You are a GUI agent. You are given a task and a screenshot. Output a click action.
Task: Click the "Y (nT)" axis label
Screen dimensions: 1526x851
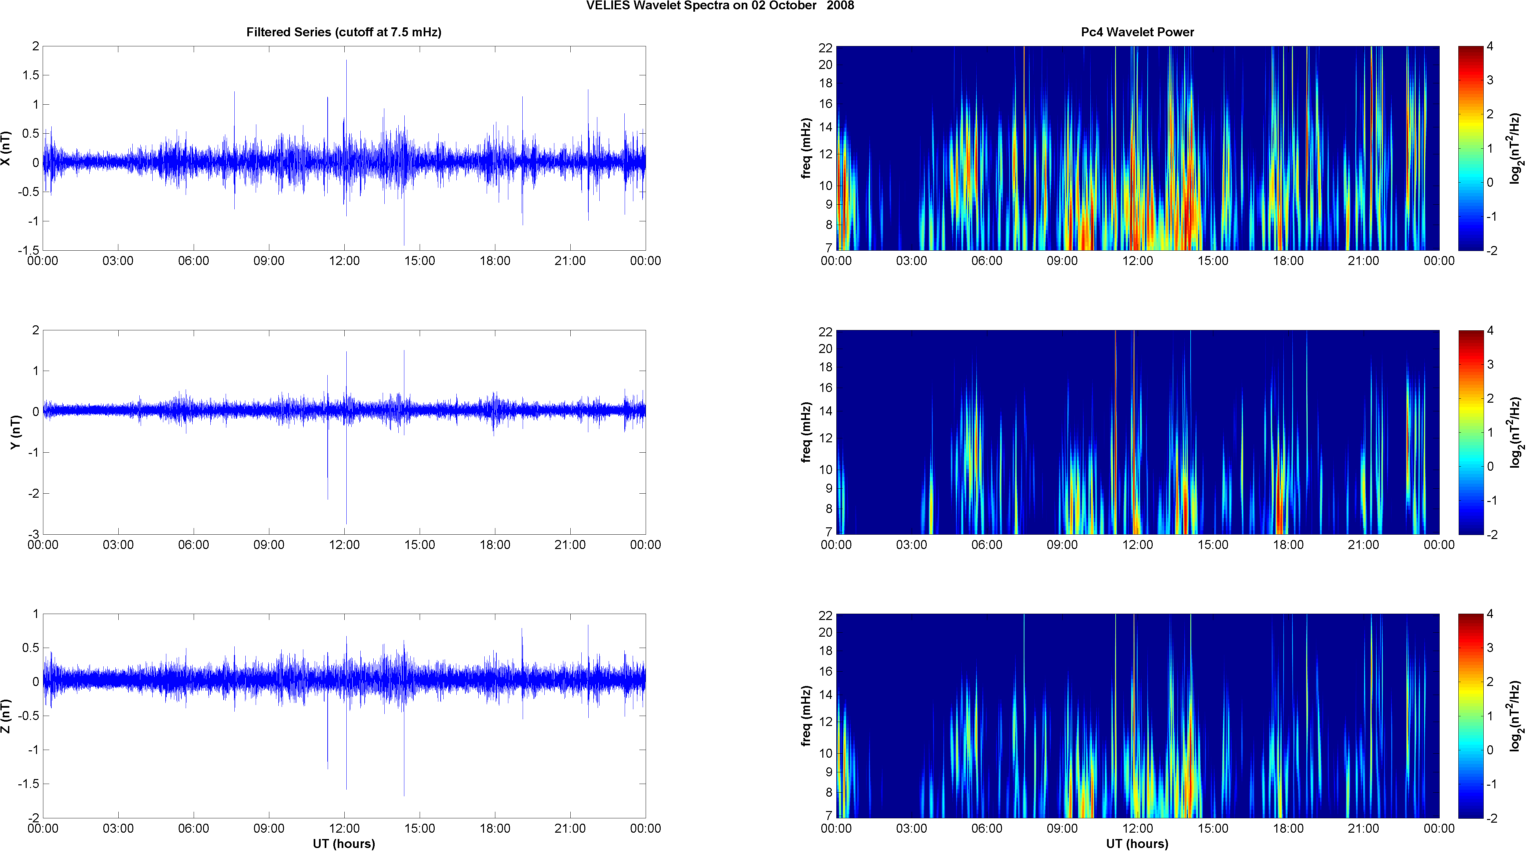[15, 432]
